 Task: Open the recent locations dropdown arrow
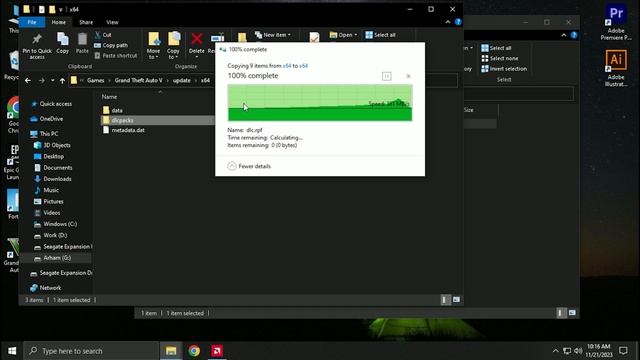pos(53,80)
